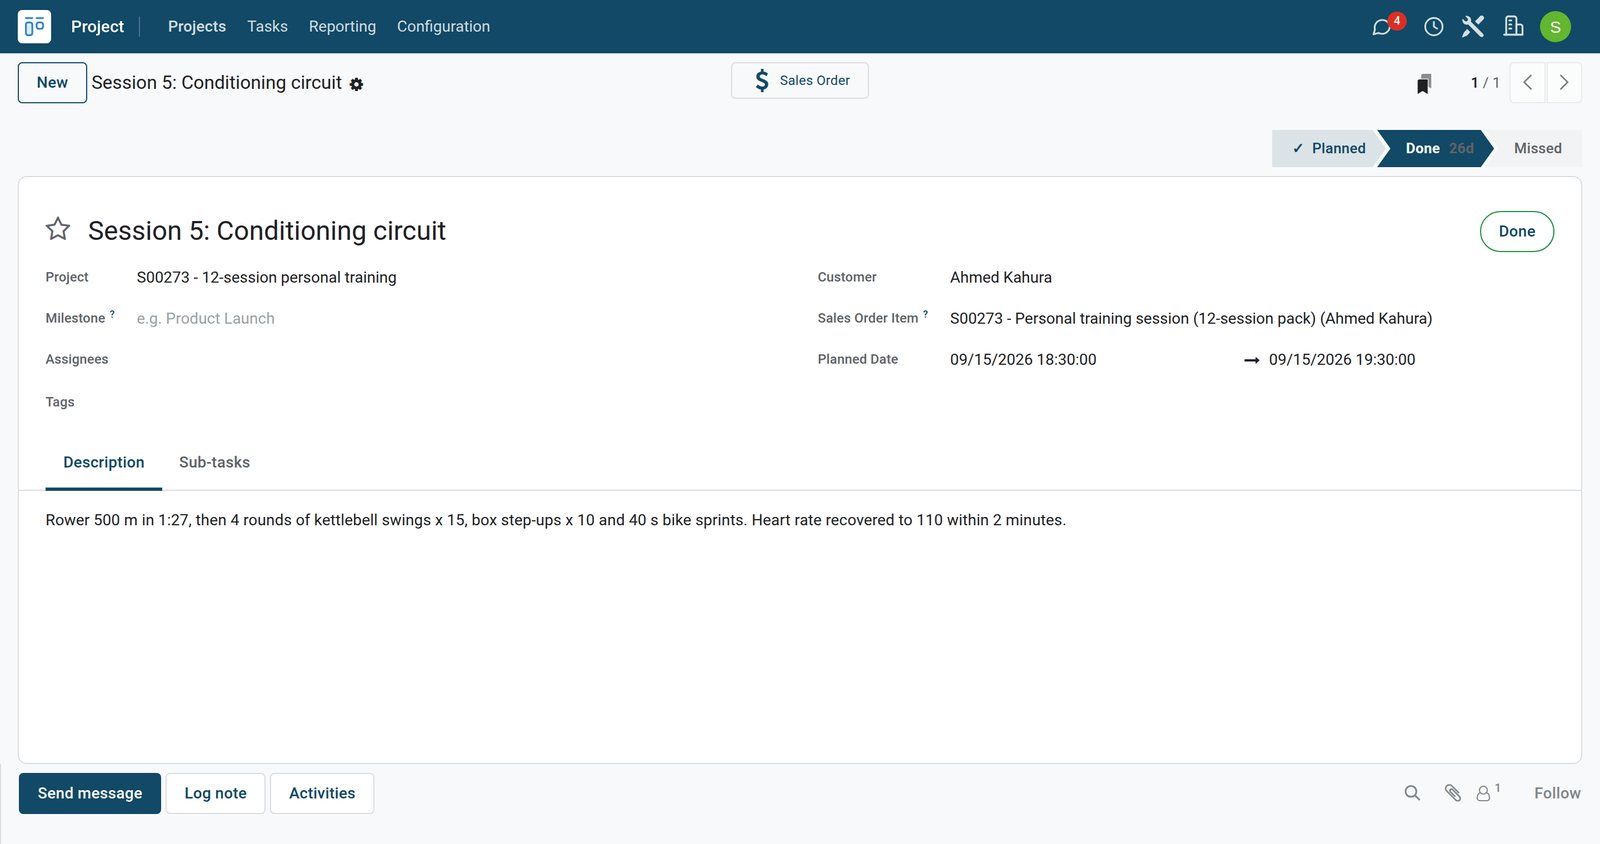Open the user avatar menu
Image resolution: width=1600 pixels, height=844 pixels.
pos(1555,27)
